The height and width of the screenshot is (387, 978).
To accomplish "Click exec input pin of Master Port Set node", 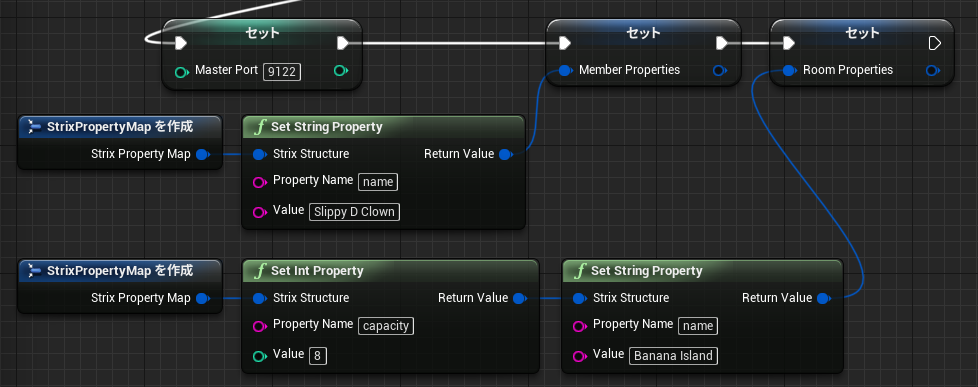I will click(181, 43).
